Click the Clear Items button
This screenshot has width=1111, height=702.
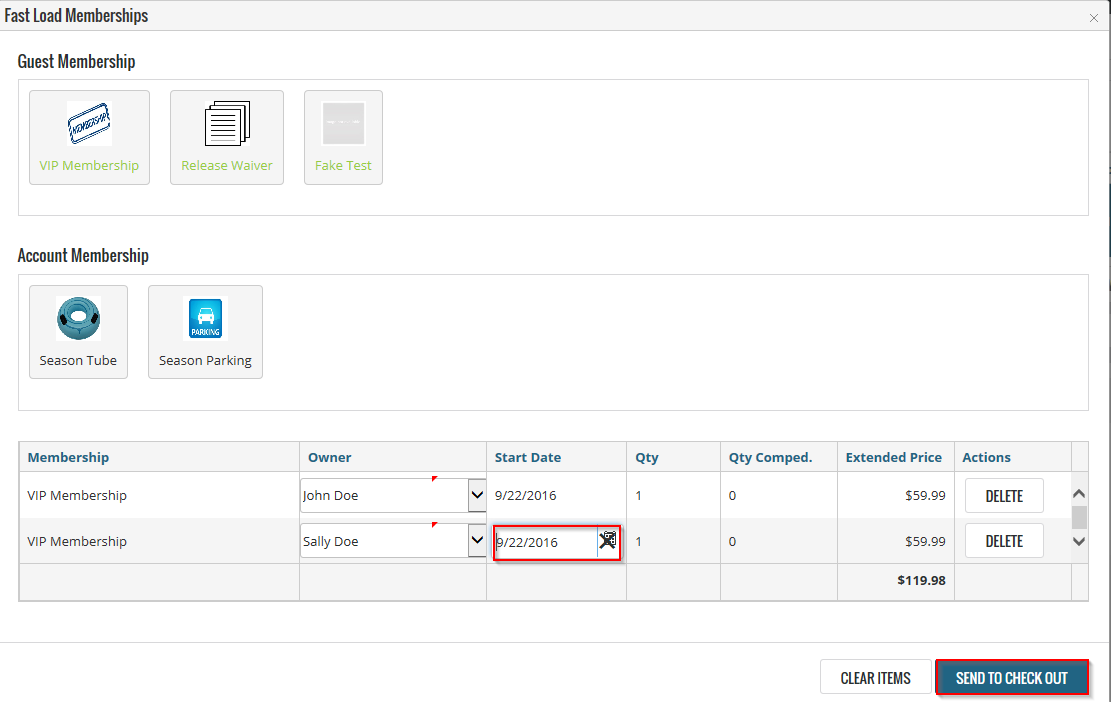click(875, 678)
